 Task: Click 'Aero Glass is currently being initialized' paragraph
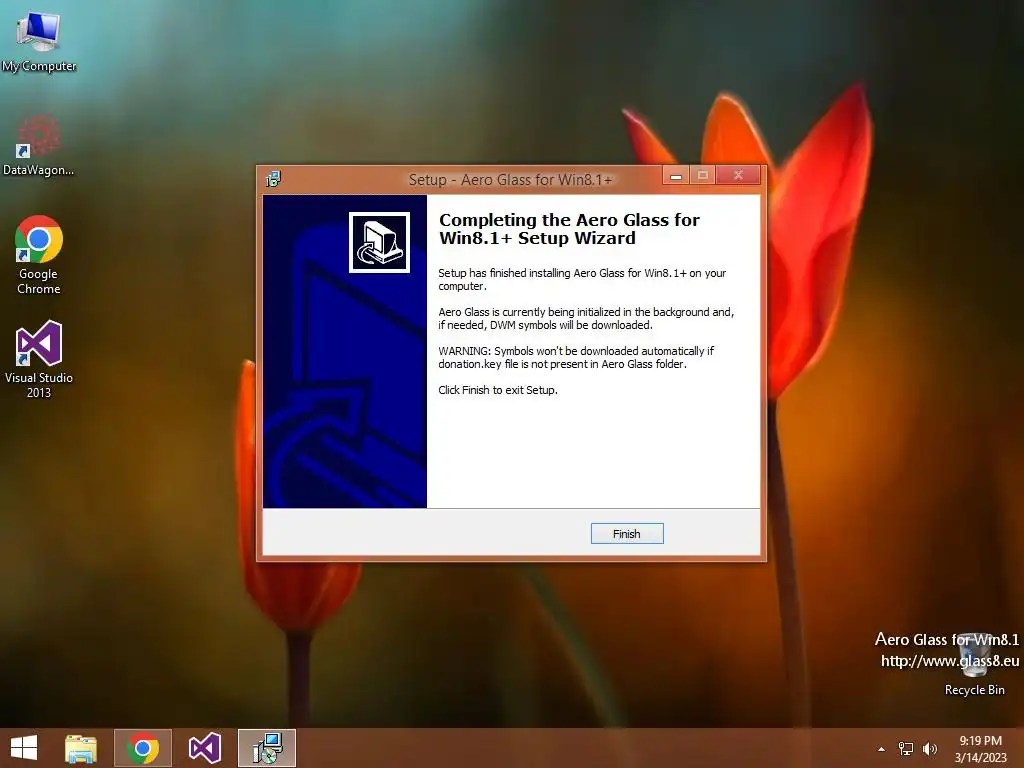586,318
